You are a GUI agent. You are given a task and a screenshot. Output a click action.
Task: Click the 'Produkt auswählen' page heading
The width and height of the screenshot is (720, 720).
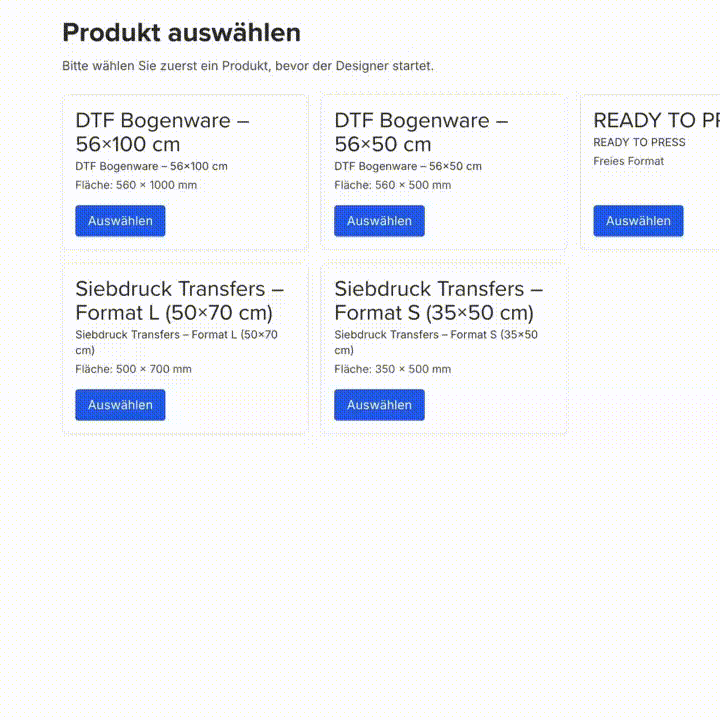181,33
